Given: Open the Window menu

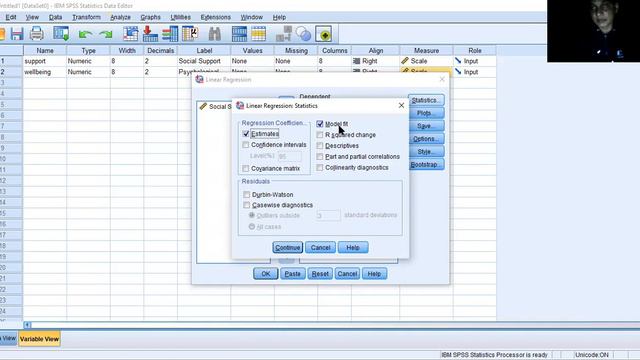Looking at the screenshot, I should [x=251, y=17].
